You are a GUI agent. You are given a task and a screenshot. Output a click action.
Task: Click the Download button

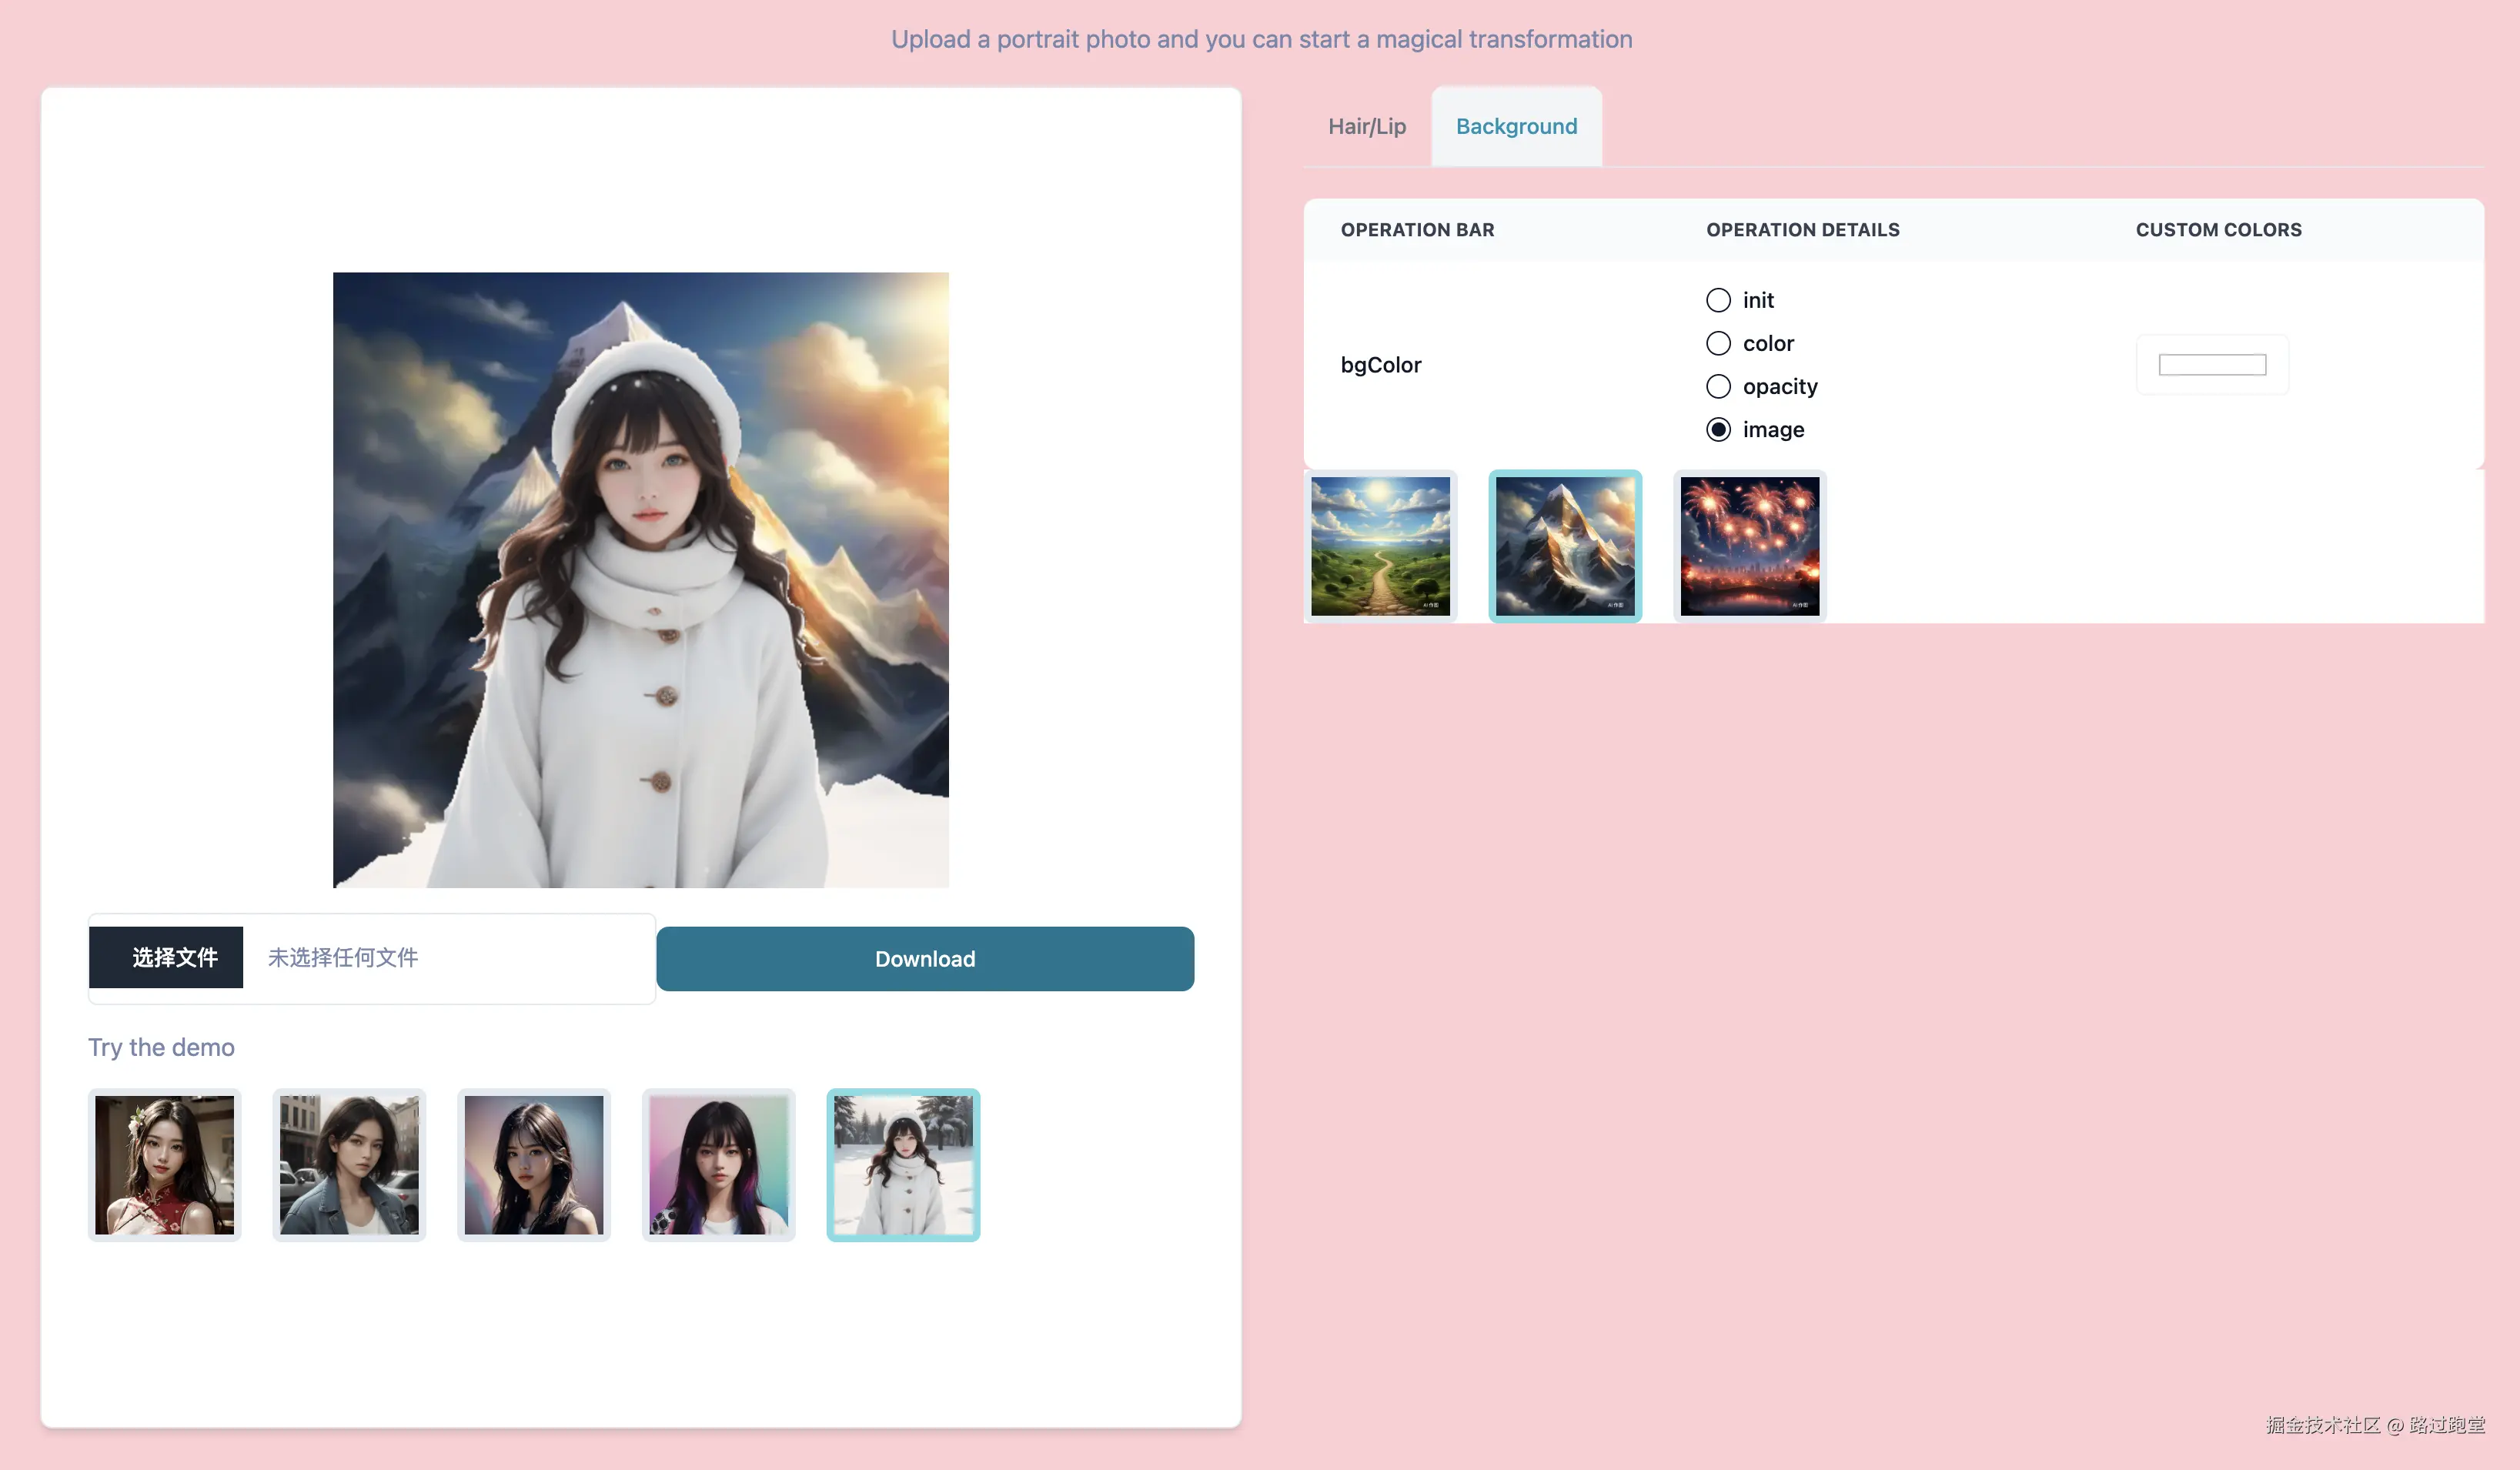pyautogui.click(x=924, y=959)
